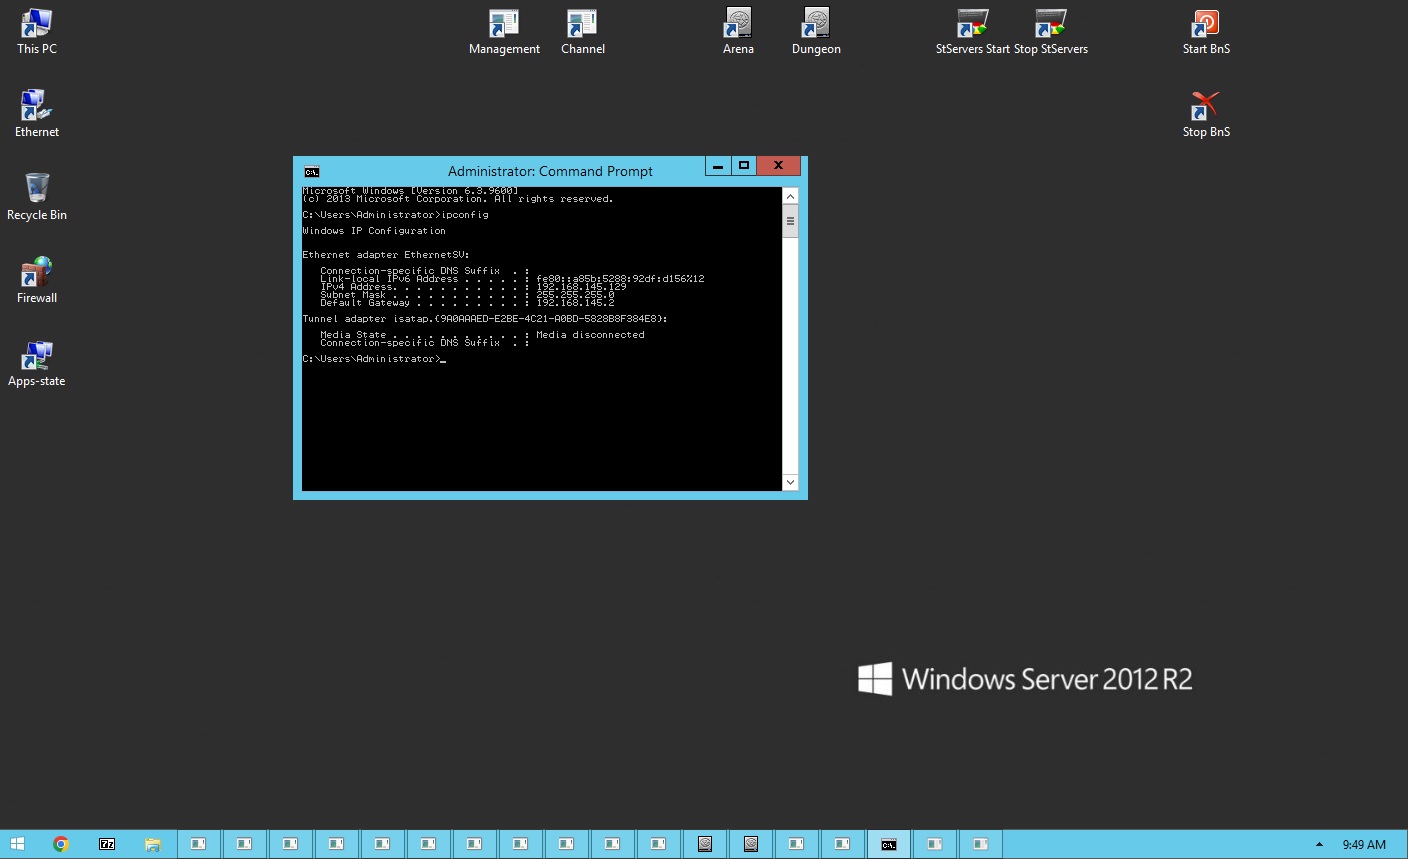
Task: Click the Microsoft Windows version line
Action: pyautogui.click(x=410, y=191)
